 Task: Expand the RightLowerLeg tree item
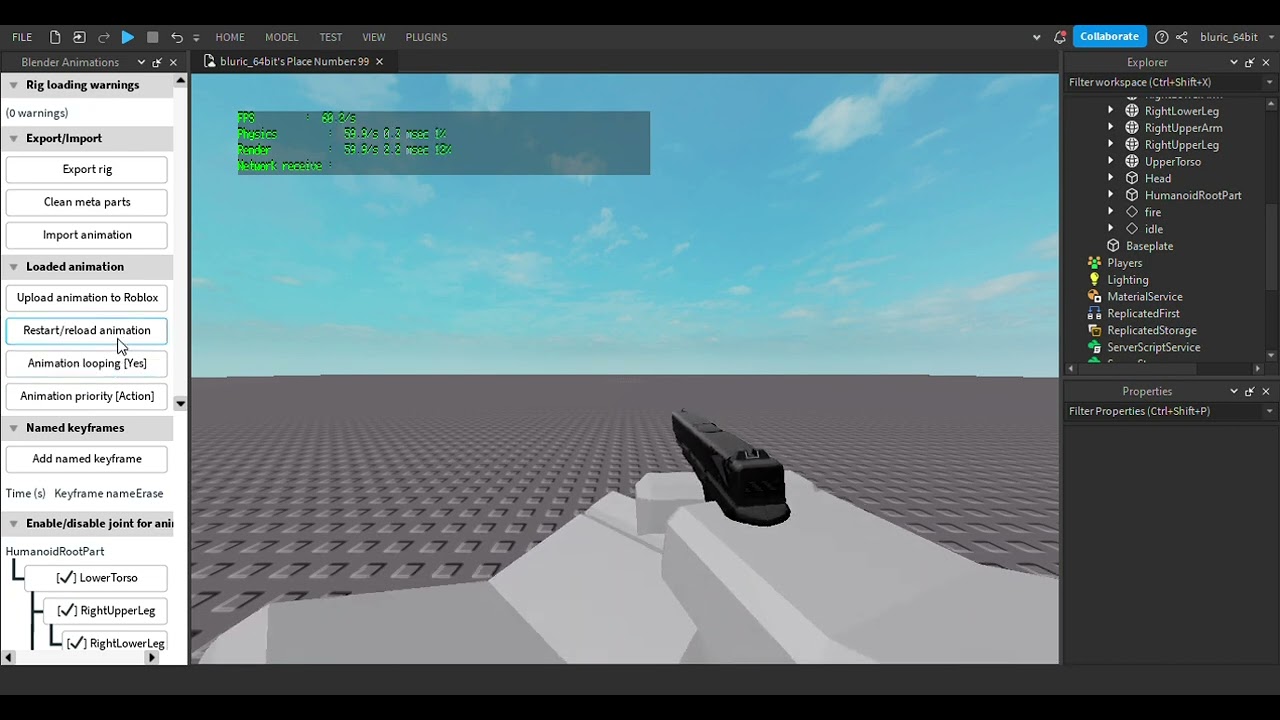[x=1111, y=111]
